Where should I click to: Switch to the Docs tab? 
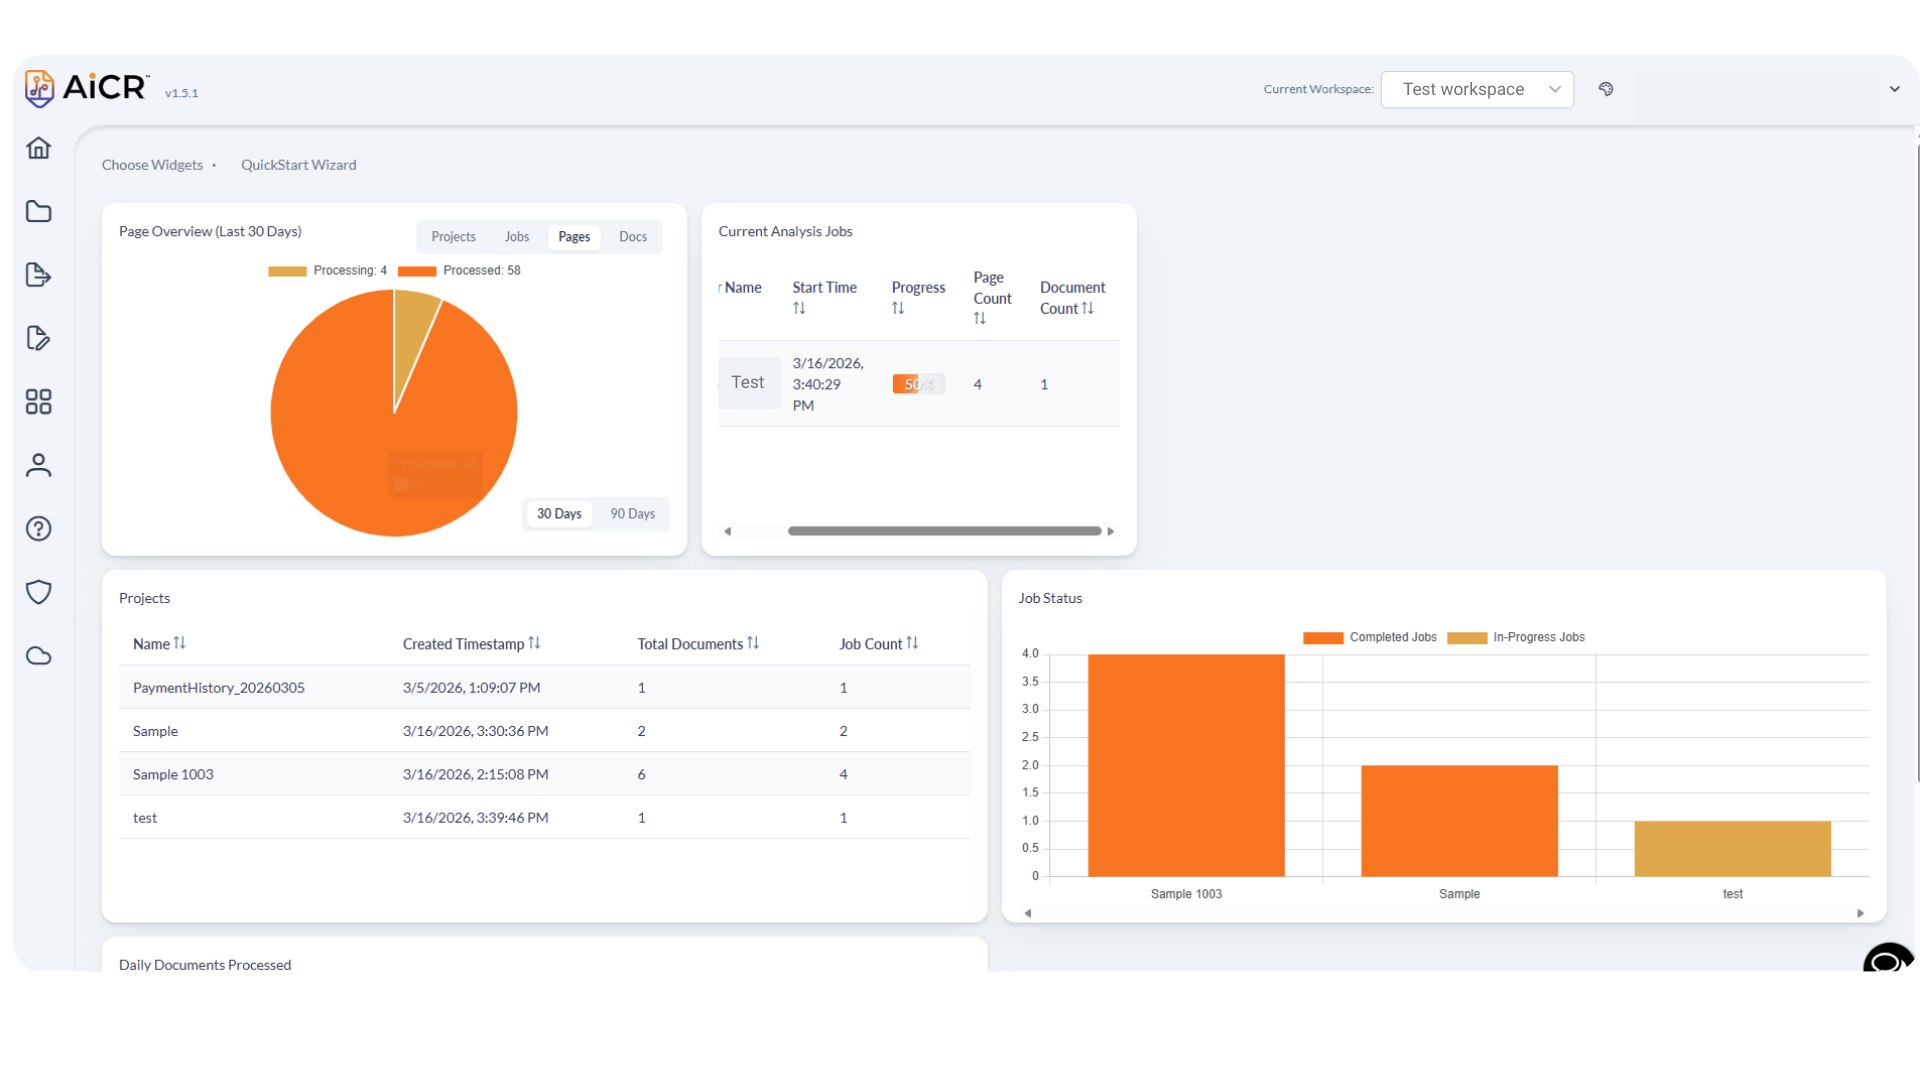click(x=632, y=237)
